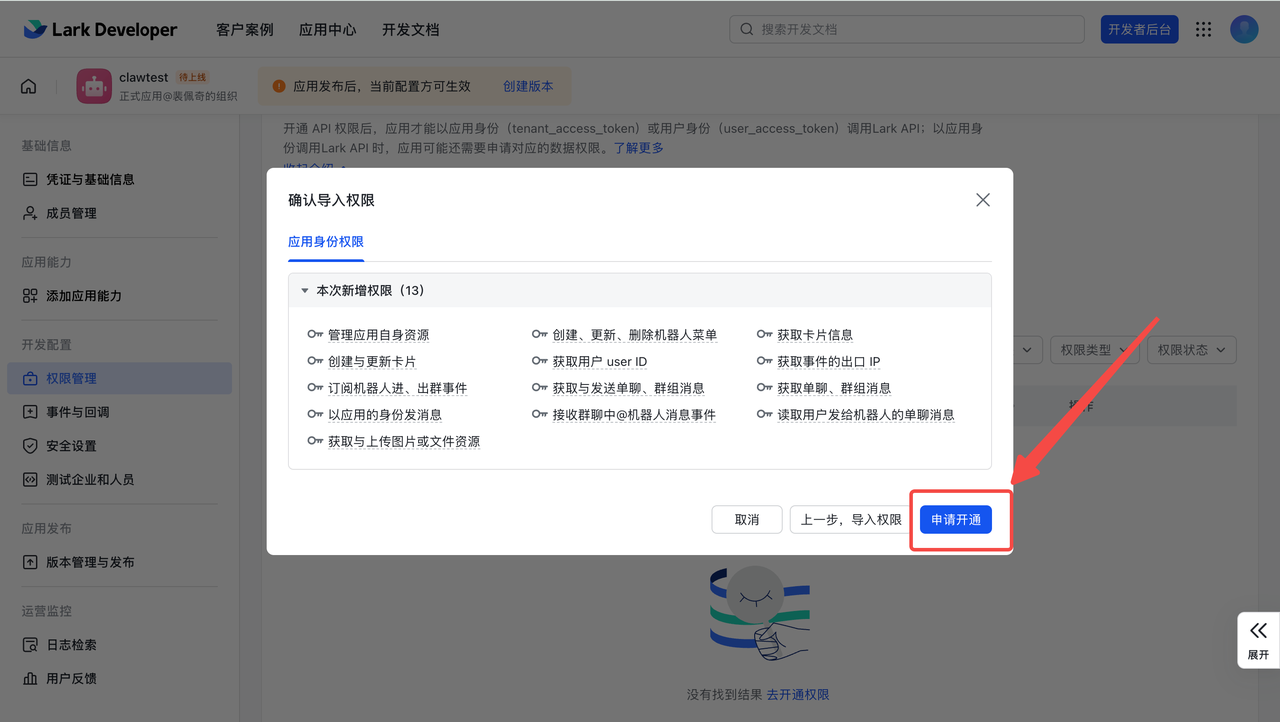This screenshot has height=722, width=1280.
Task: Select the 应用身份权限 tab
Action: [326, 242]
